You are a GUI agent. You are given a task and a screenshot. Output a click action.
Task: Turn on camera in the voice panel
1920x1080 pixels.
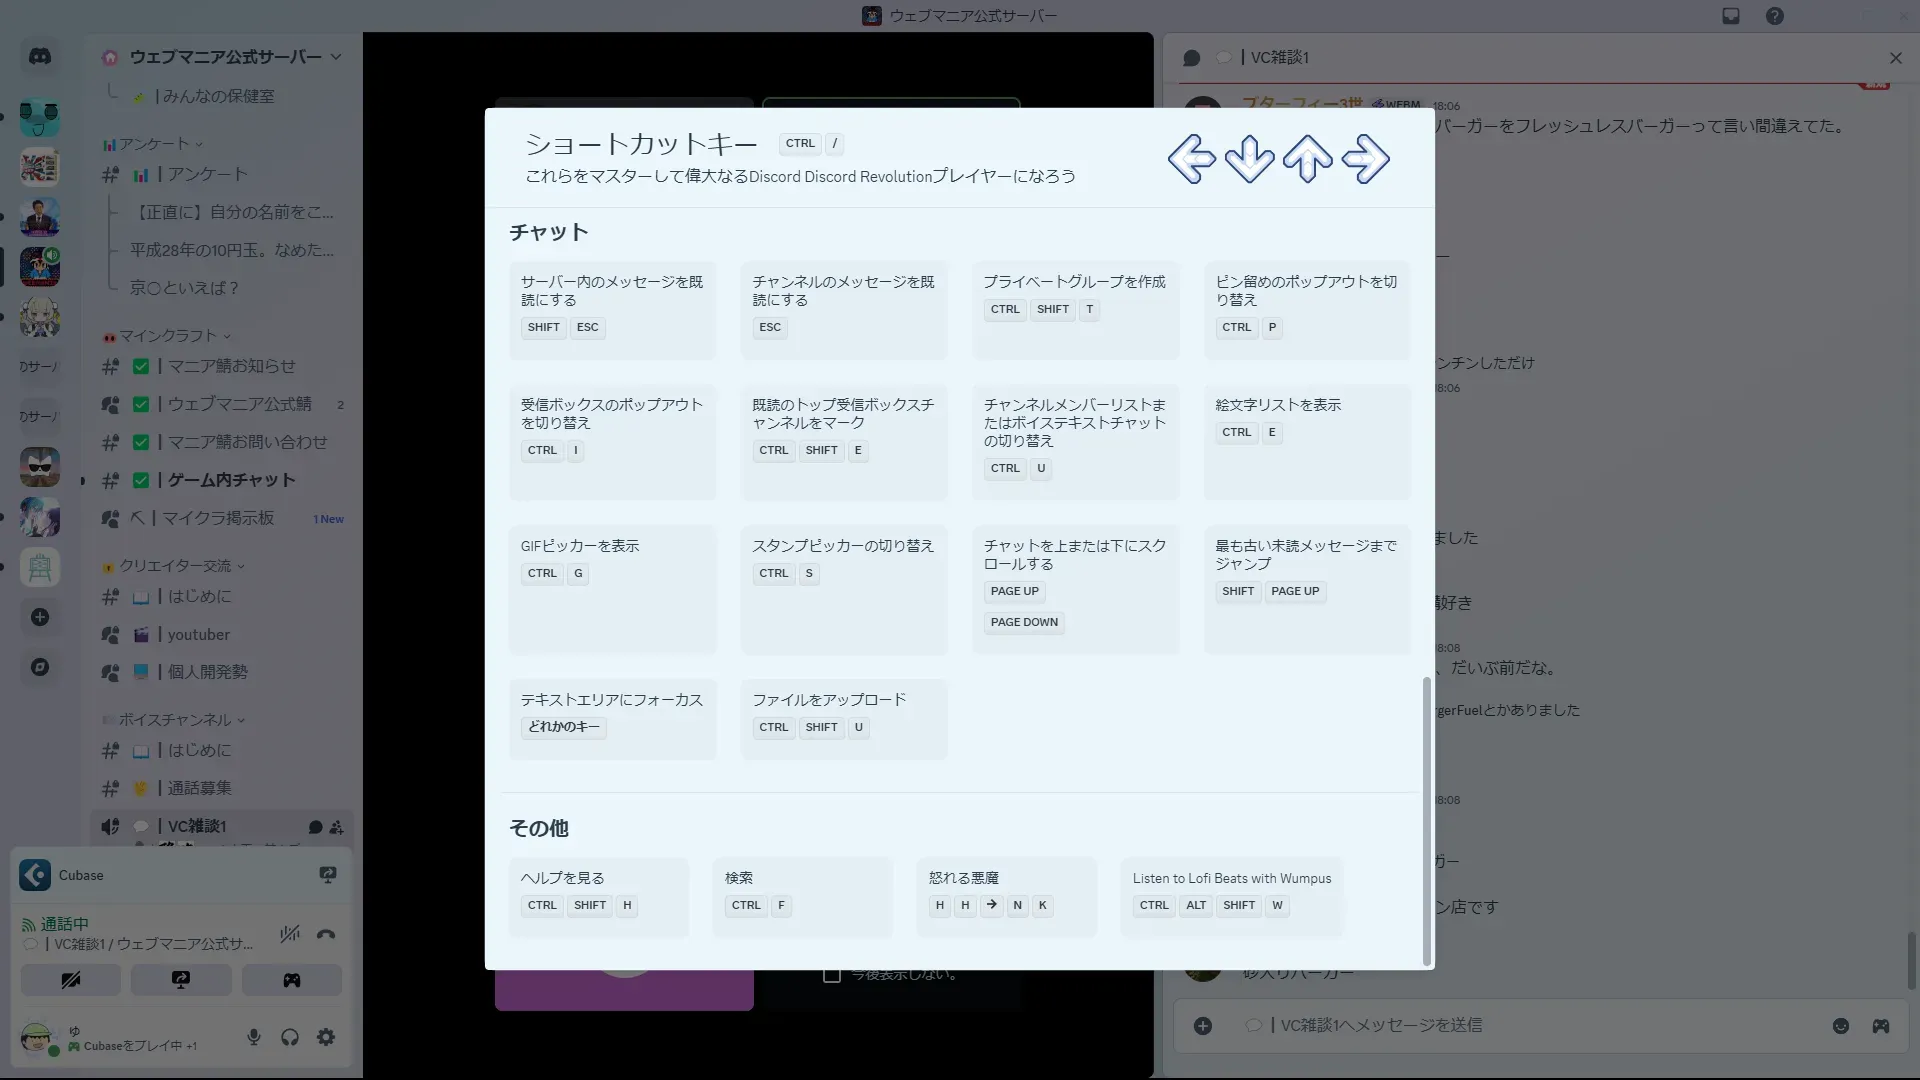click(x=71, y=980)
